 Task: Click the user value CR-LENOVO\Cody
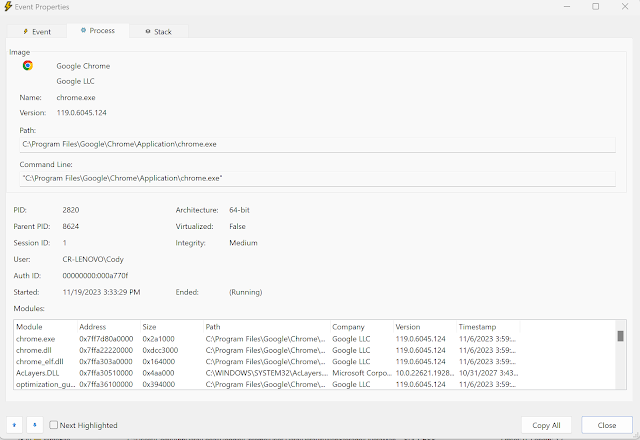point(93,259)
